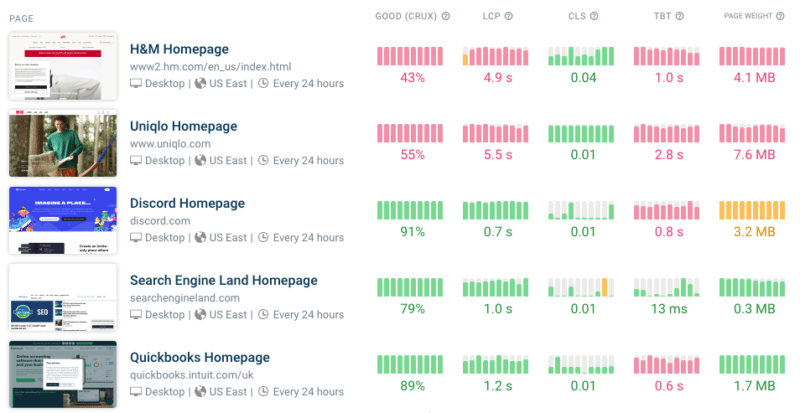The height and width of the screenshot is (413, 800).
Task: Click the Discord page thumbnail
Action: [x=63, y=220]
